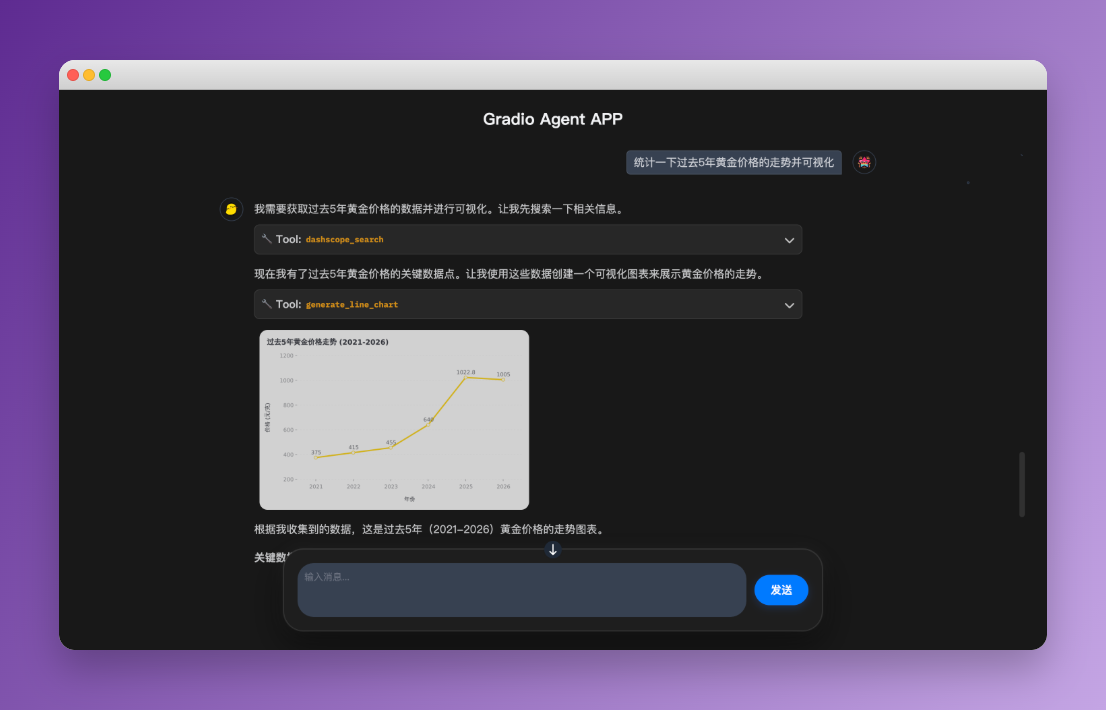
Task: Click the Gradio Agent APP title
Action: pyautogui.click(x=552, y=119)
